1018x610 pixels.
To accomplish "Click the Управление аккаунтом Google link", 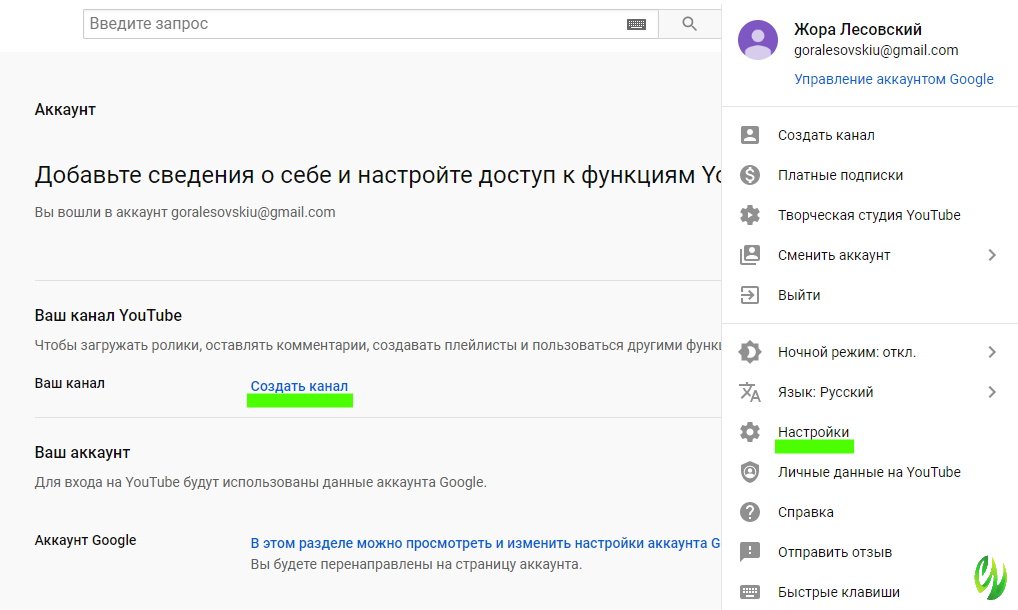I will (894, 79).
